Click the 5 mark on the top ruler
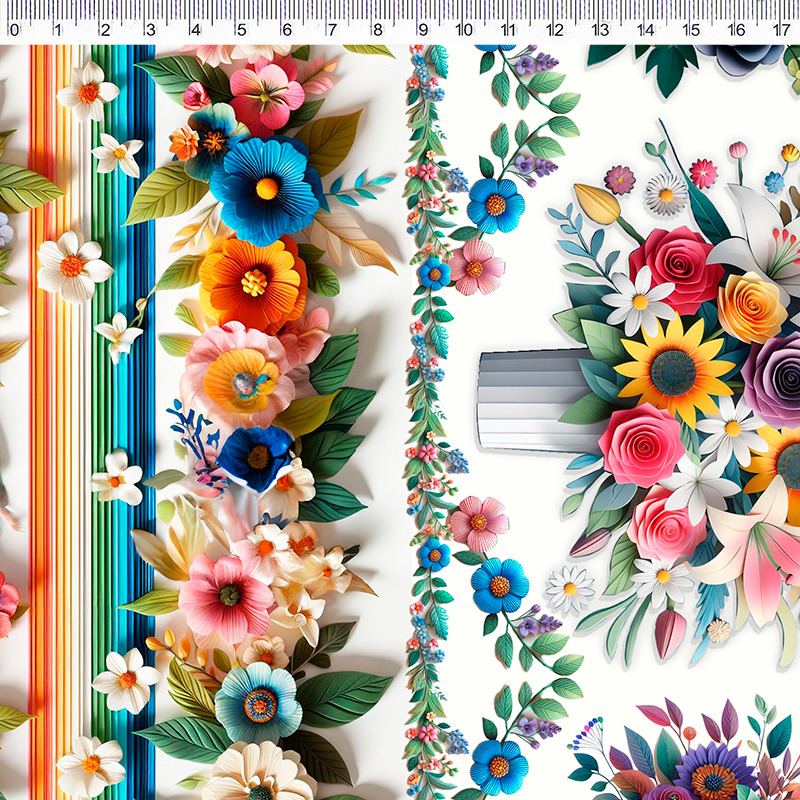This screenshot has width=800, height=800. click(x=241, y=30)
